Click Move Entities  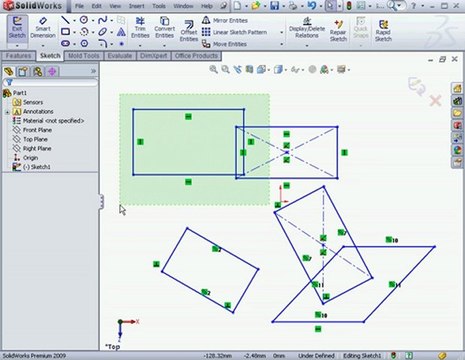pos(224,44)
